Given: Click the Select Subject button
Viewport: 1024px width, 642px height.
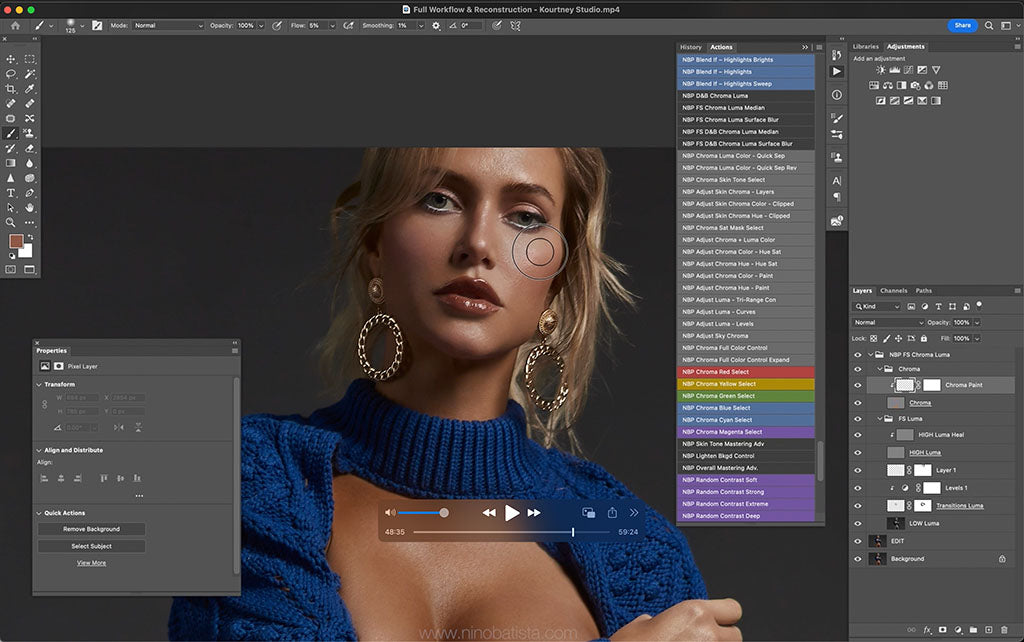Looking at the screenshot, I should point(90,546).
